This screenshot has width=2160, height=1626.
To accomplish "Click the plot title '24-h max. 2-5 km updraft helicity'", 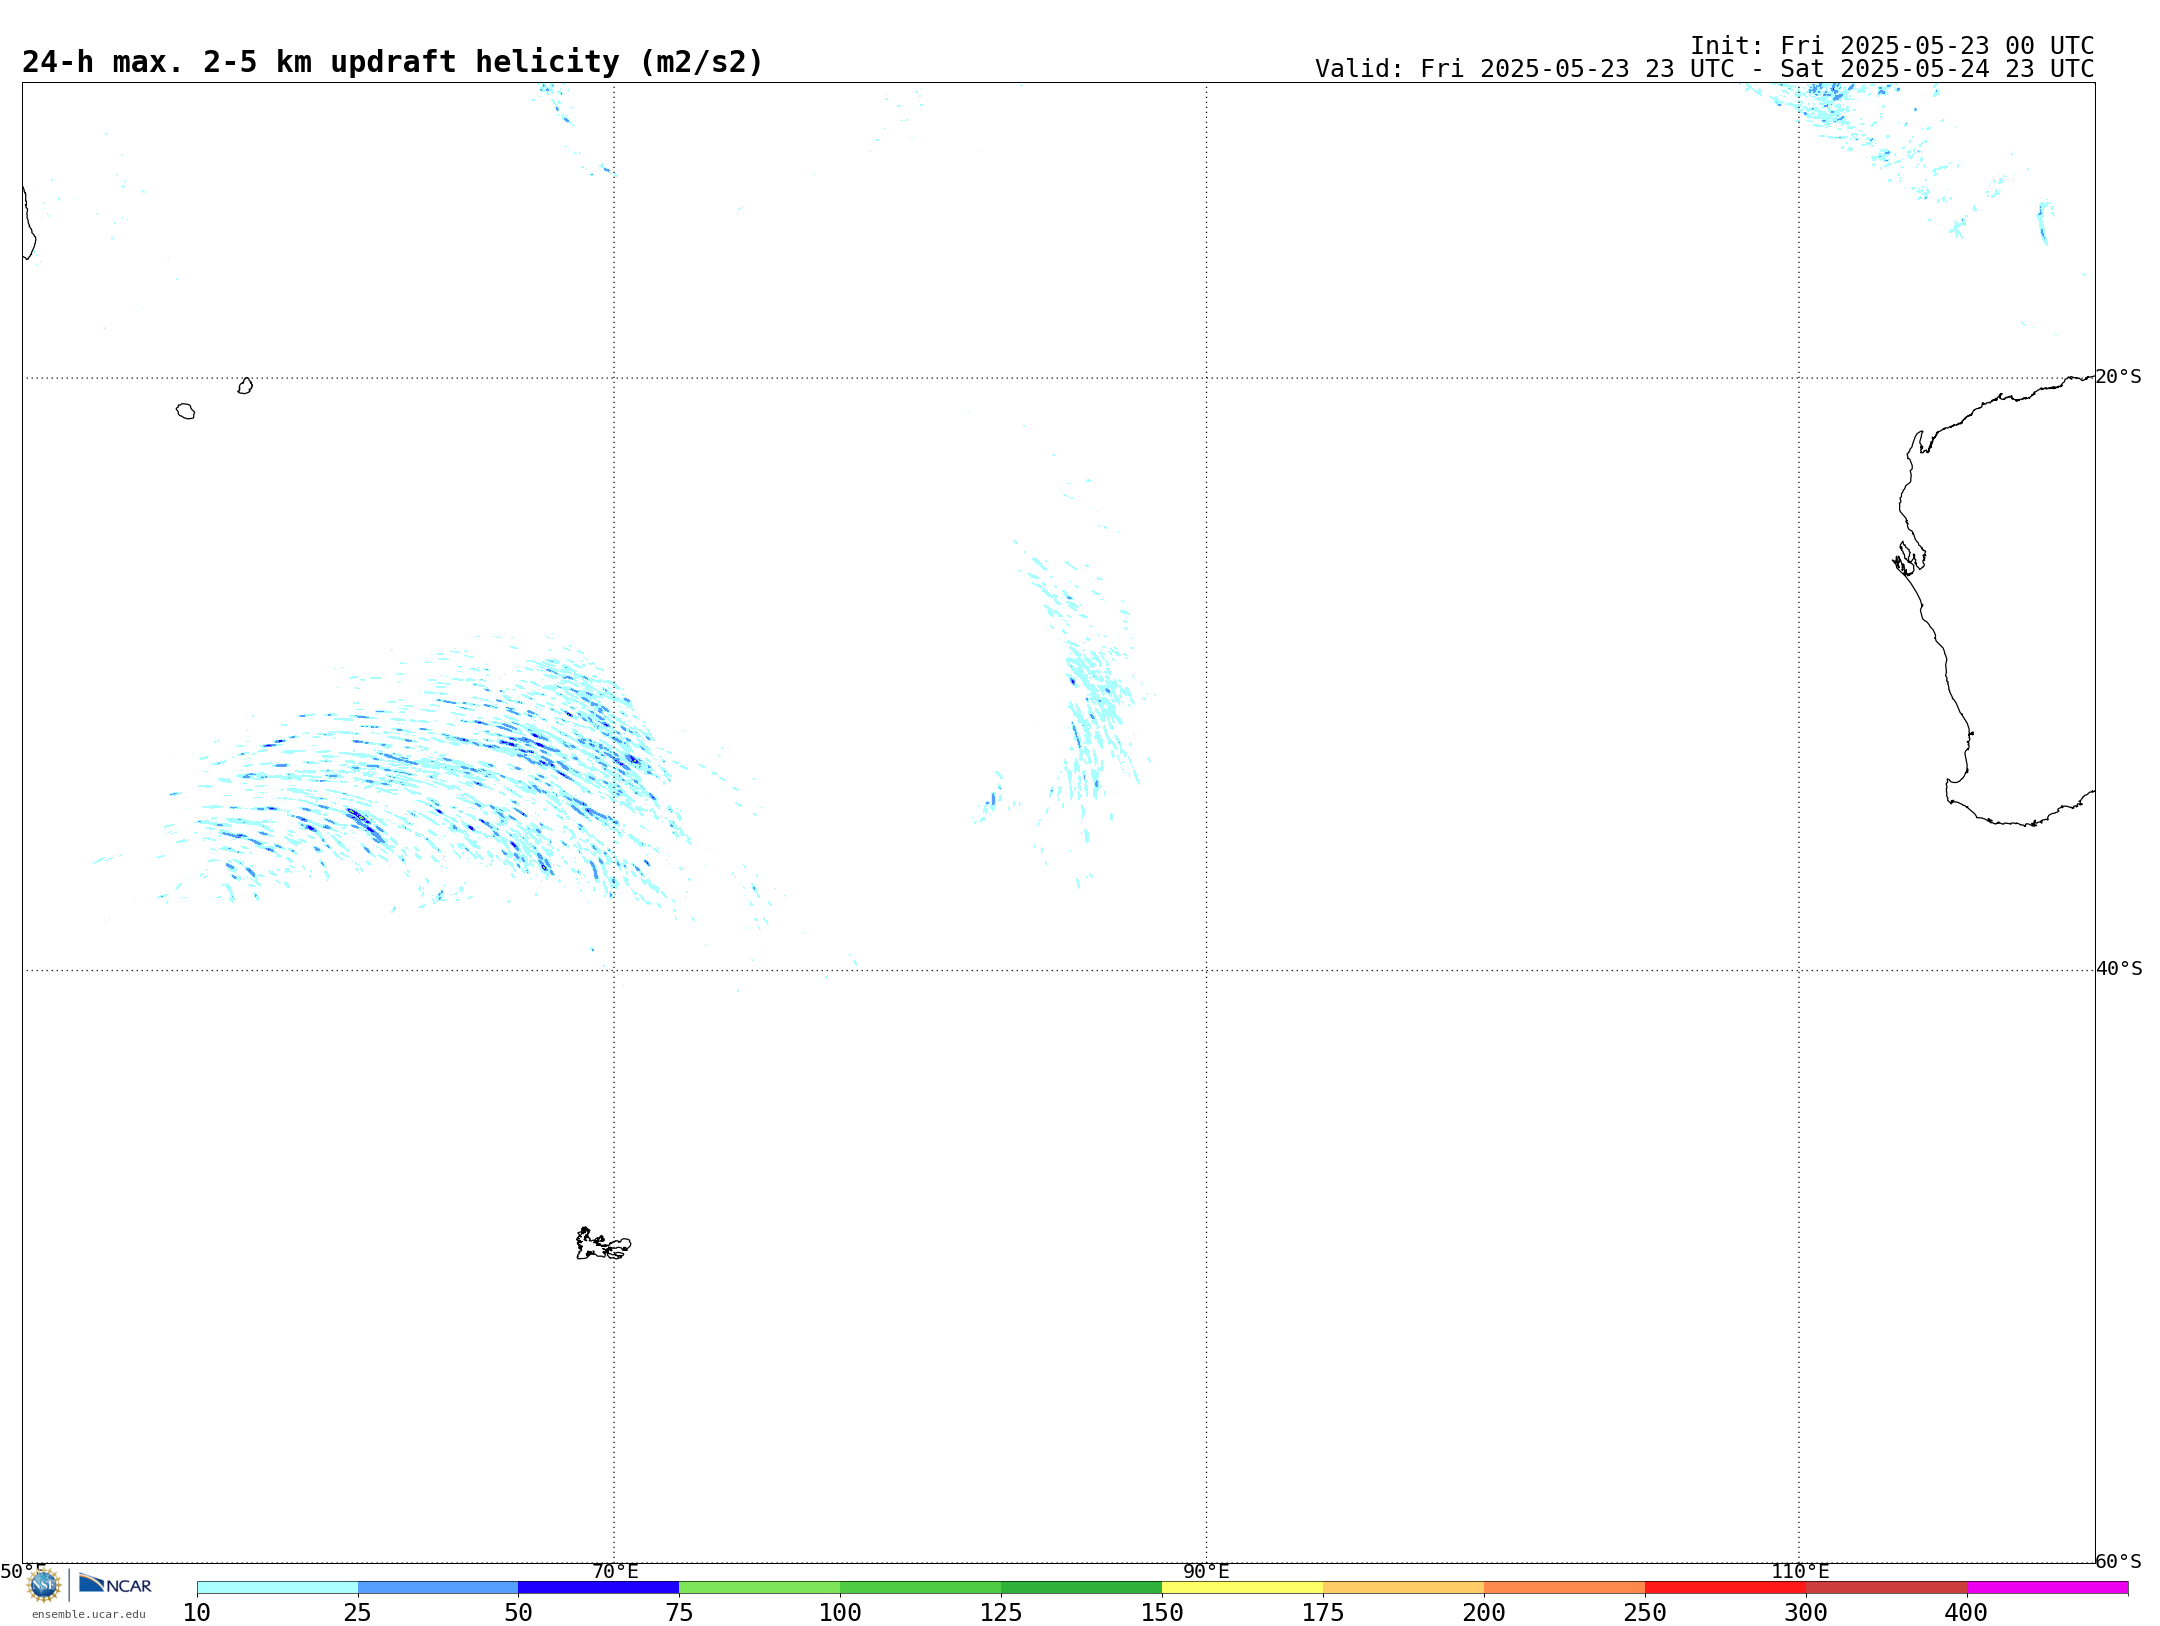I will [392, 62].
